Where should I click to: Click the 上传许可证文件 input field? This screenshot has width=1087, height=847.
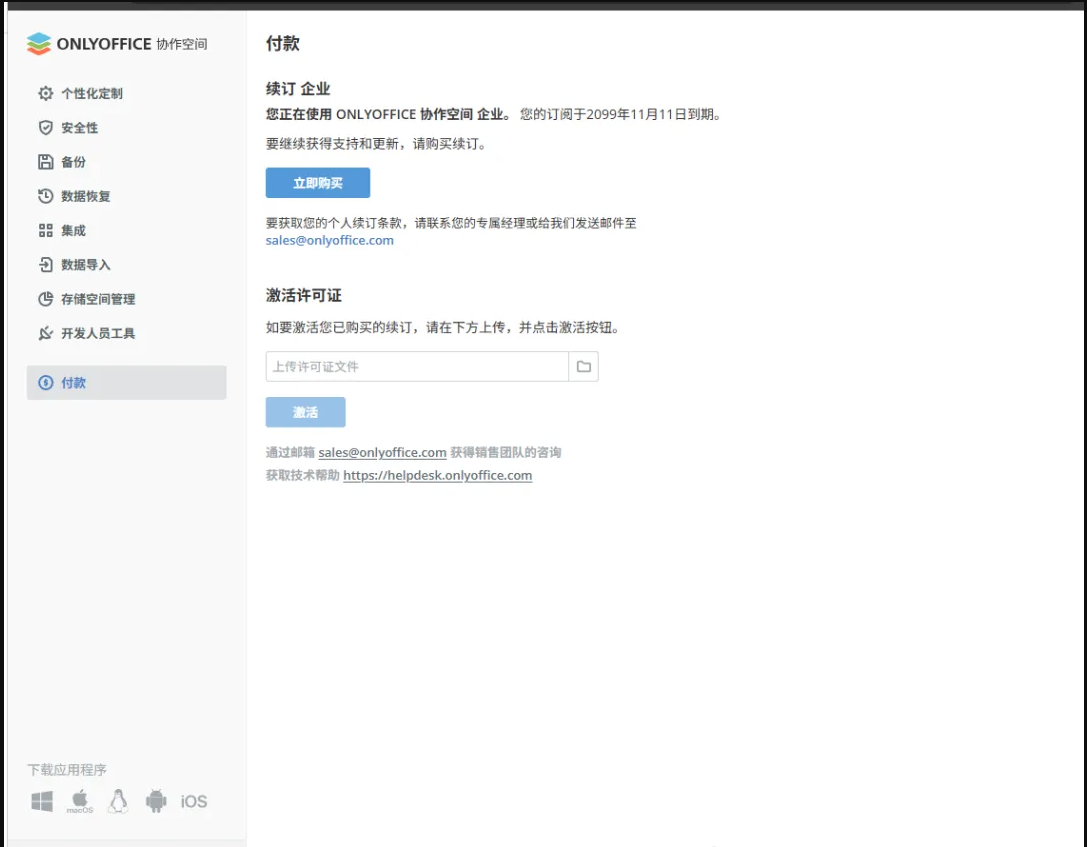tap(417, 367)
